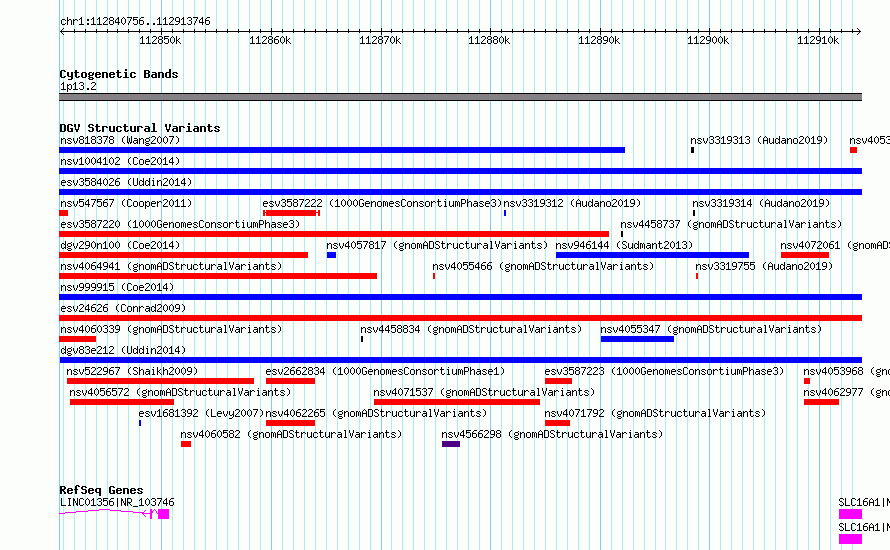Select the RefSeq Genes track title
The width and height of the screenshot is (890, 550).
102,490
